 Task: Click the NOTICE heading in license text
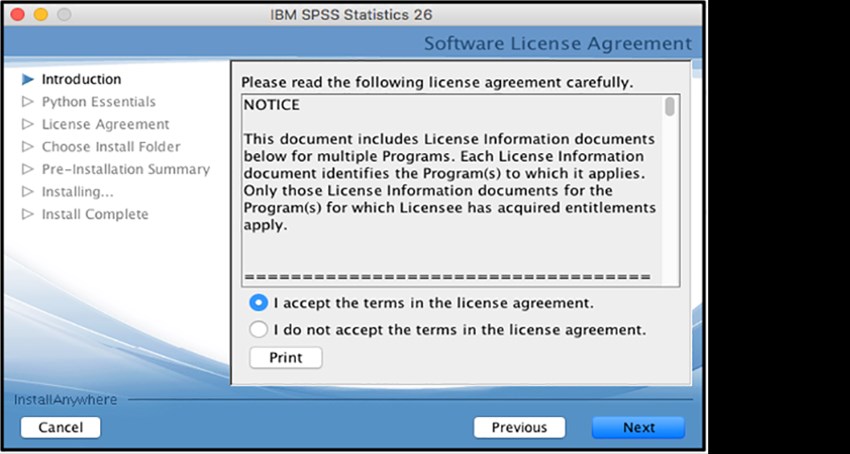tap(271, 105)
